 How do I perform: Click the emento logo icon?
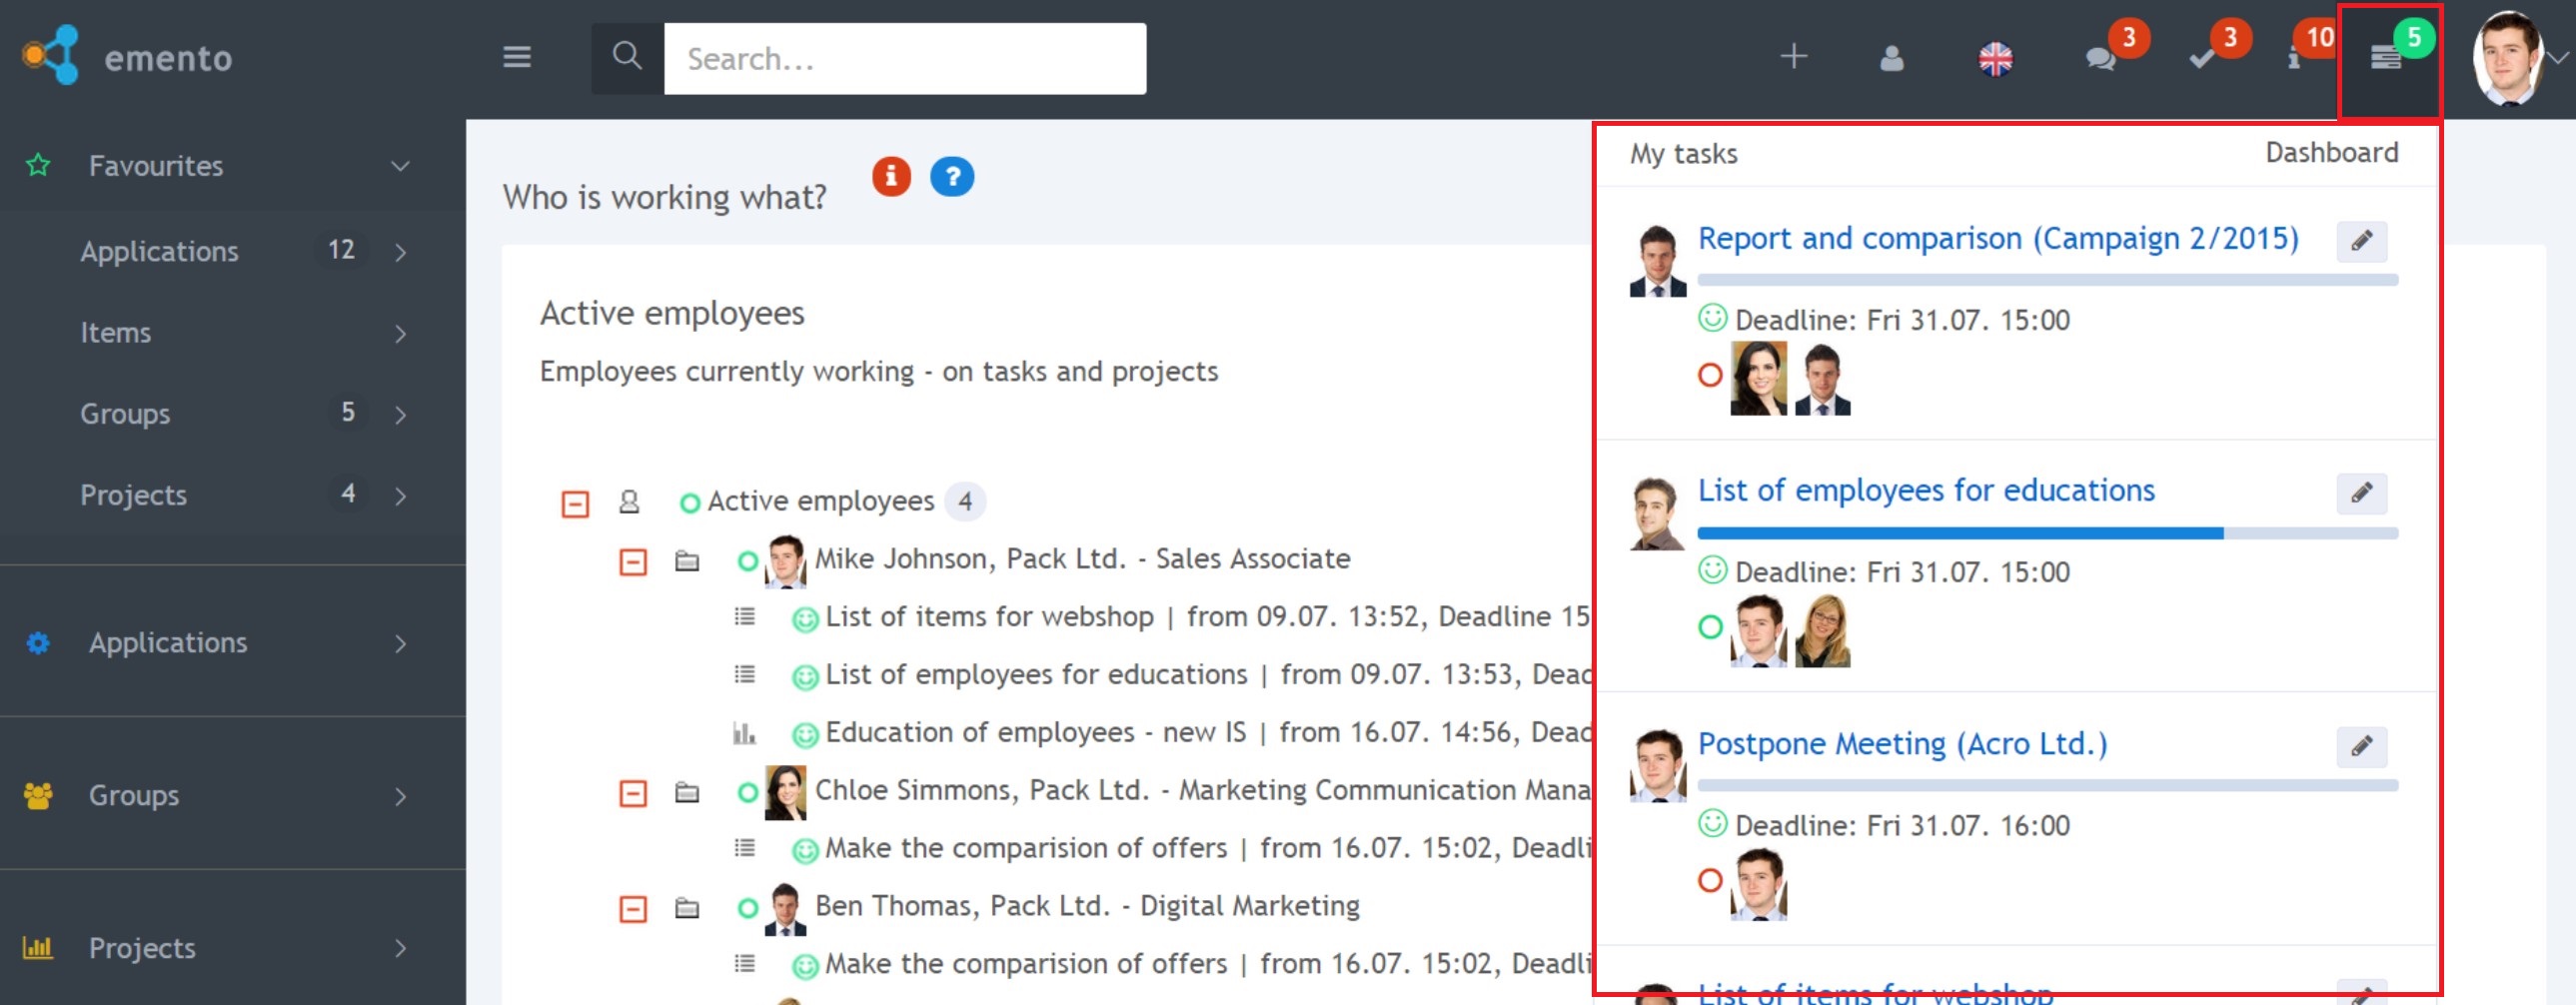50,55
